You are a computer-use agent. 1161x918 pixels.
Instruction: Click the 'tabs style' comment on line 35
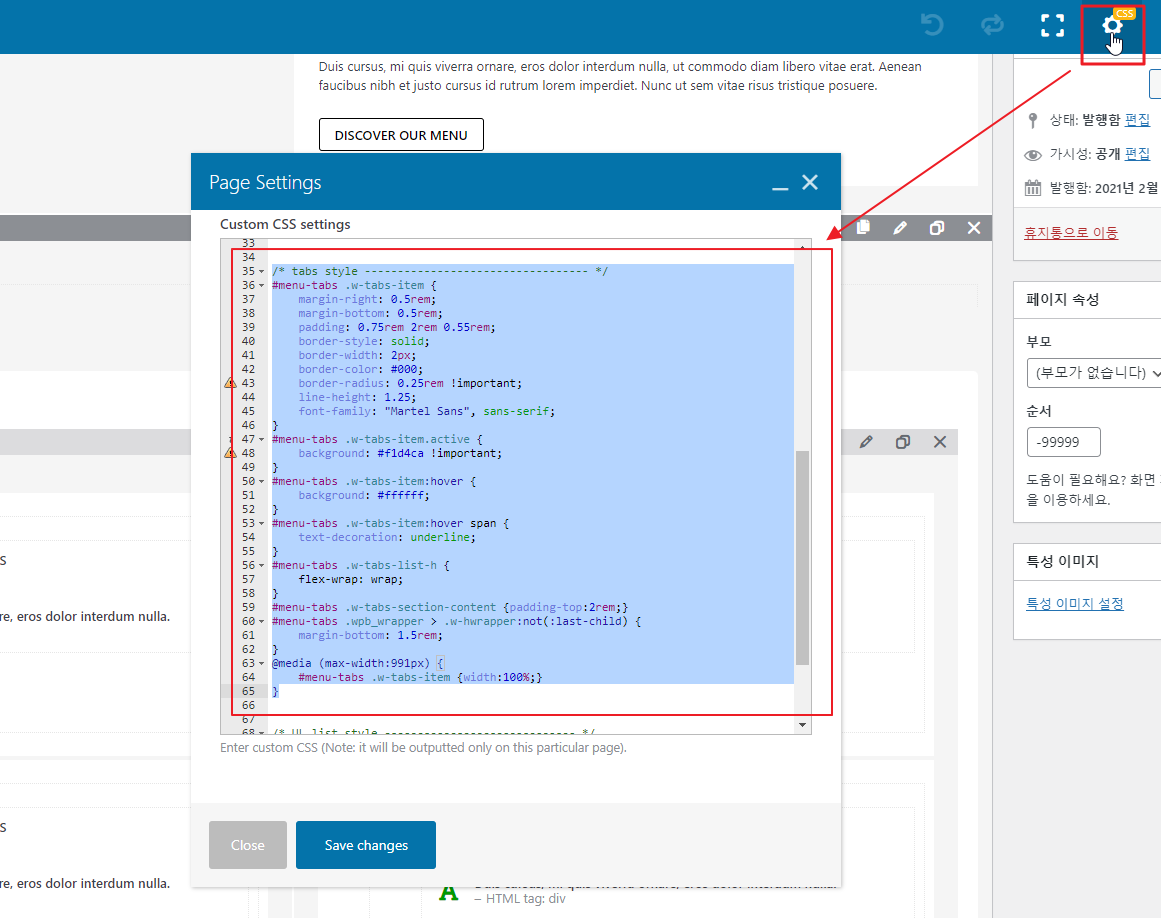click(440, 271)
